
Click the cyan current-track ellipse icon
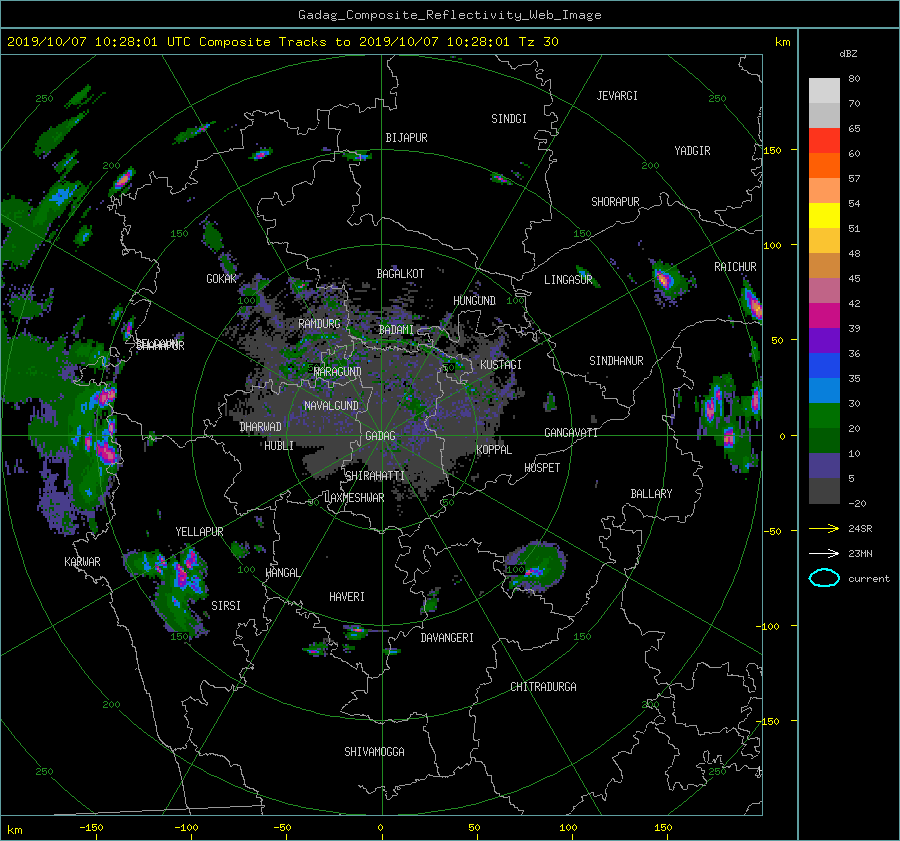[x=824, y=578]
